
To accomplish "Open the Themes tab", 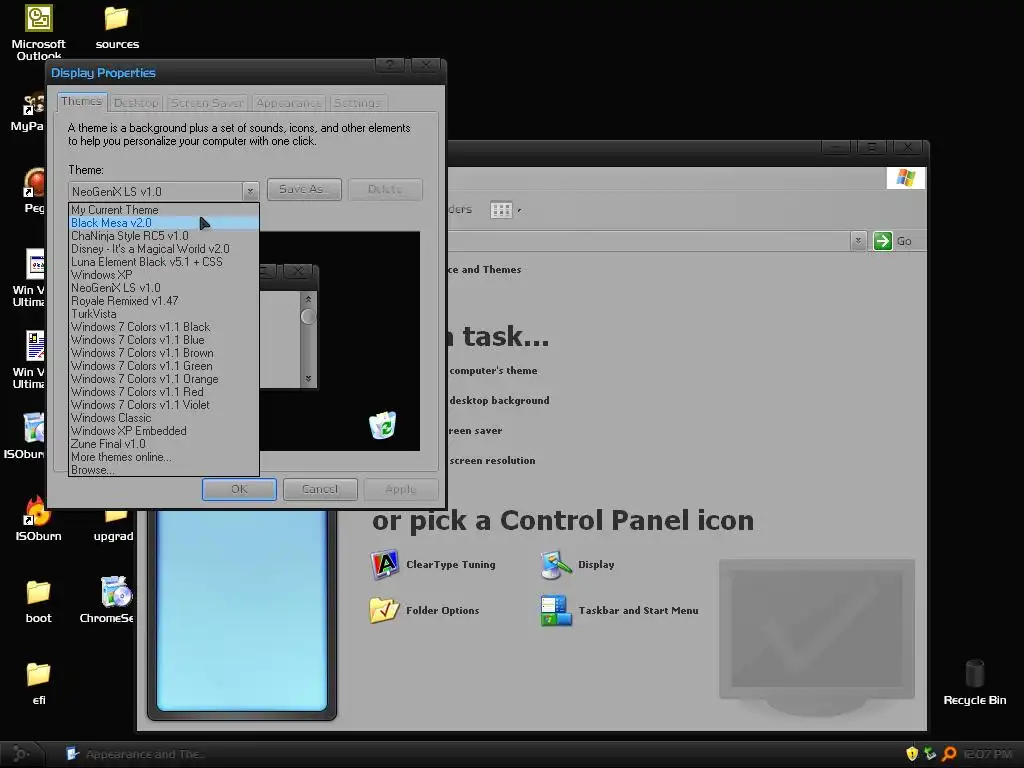I will click(x=82, y=101).
